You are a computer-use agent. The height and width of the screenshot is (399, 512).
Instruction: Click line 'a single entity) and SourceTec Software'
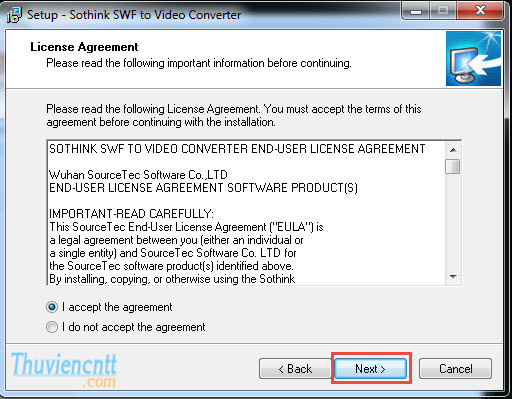(173, 253)
